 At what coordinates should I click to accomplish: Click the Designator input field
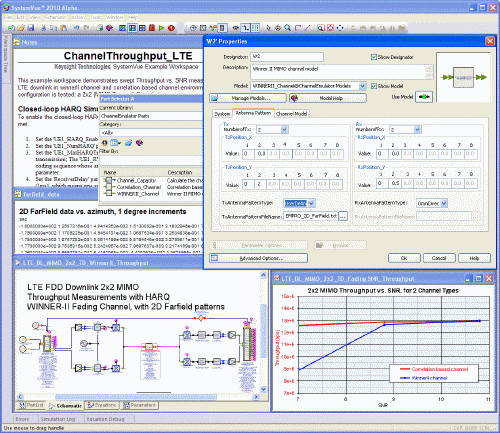(x=287, y=57)
